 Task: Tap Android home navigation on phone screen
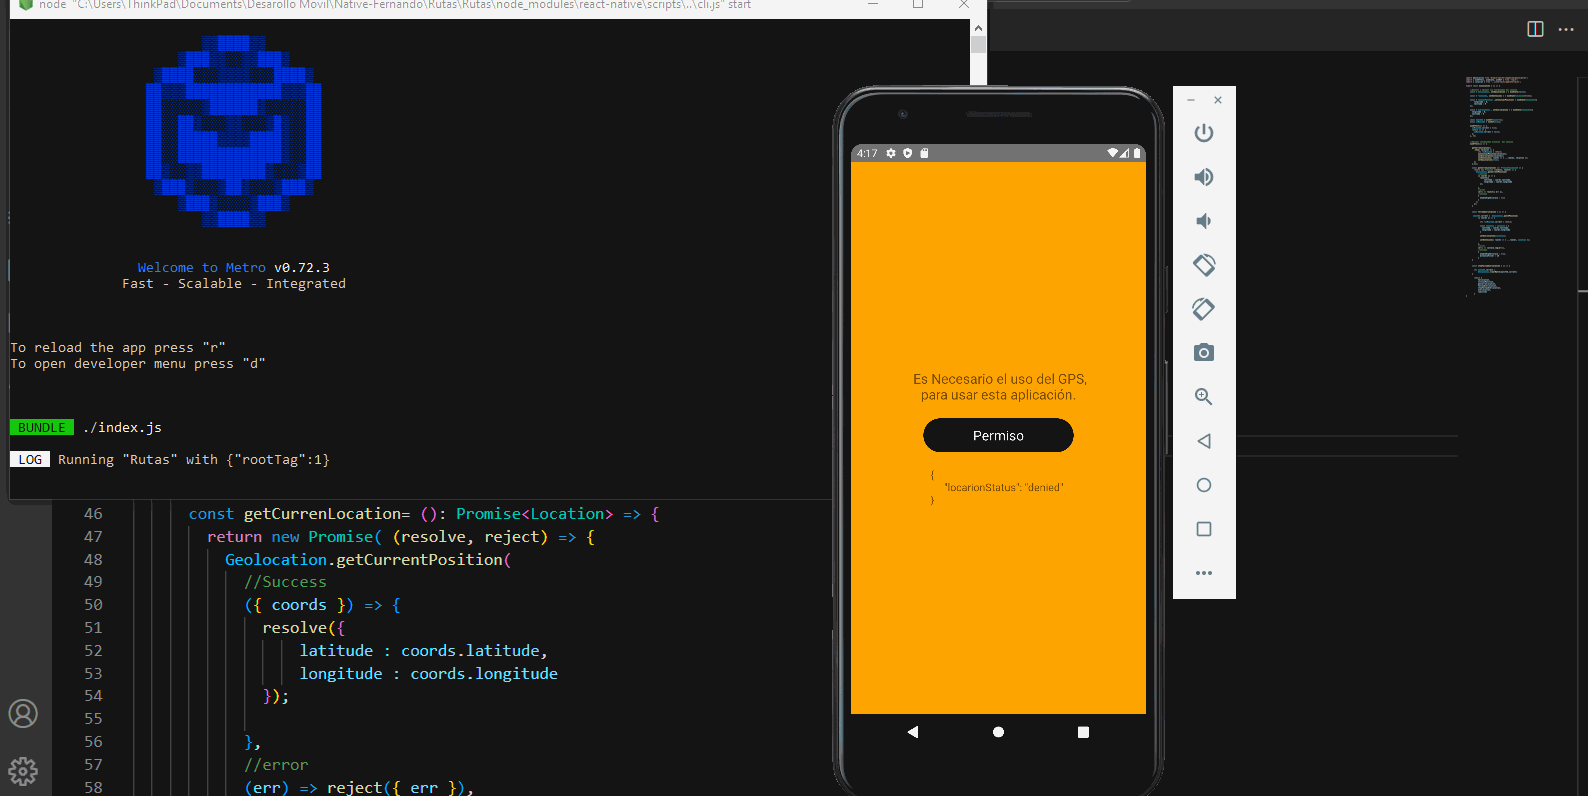[998, 732]
